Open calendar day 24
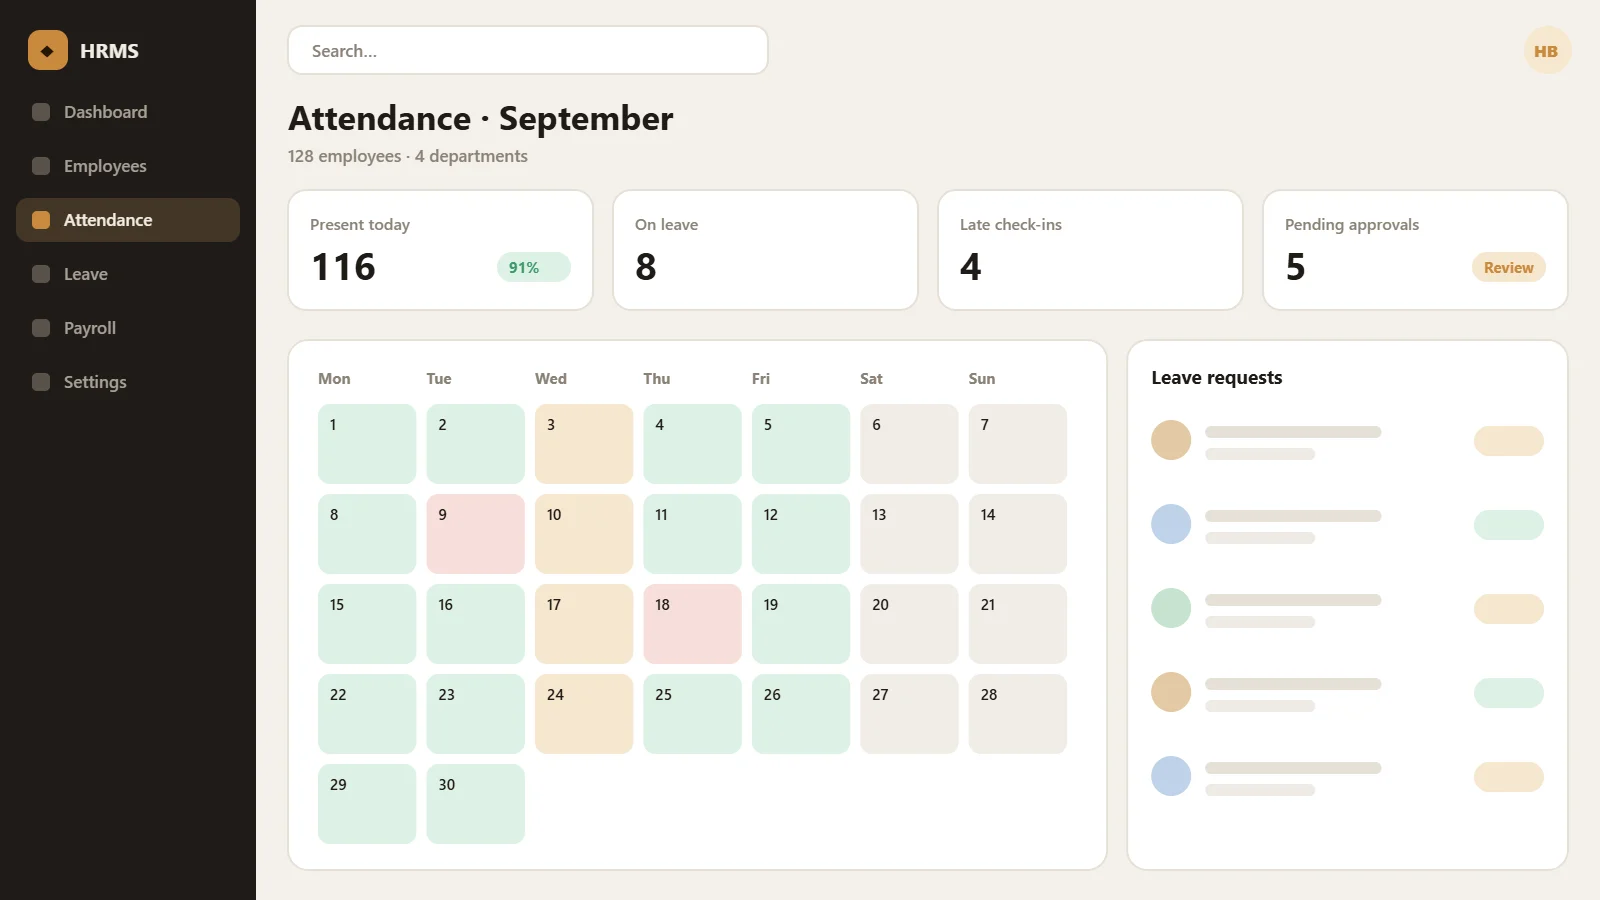The image size is (1600, 900). pos(584,714)
